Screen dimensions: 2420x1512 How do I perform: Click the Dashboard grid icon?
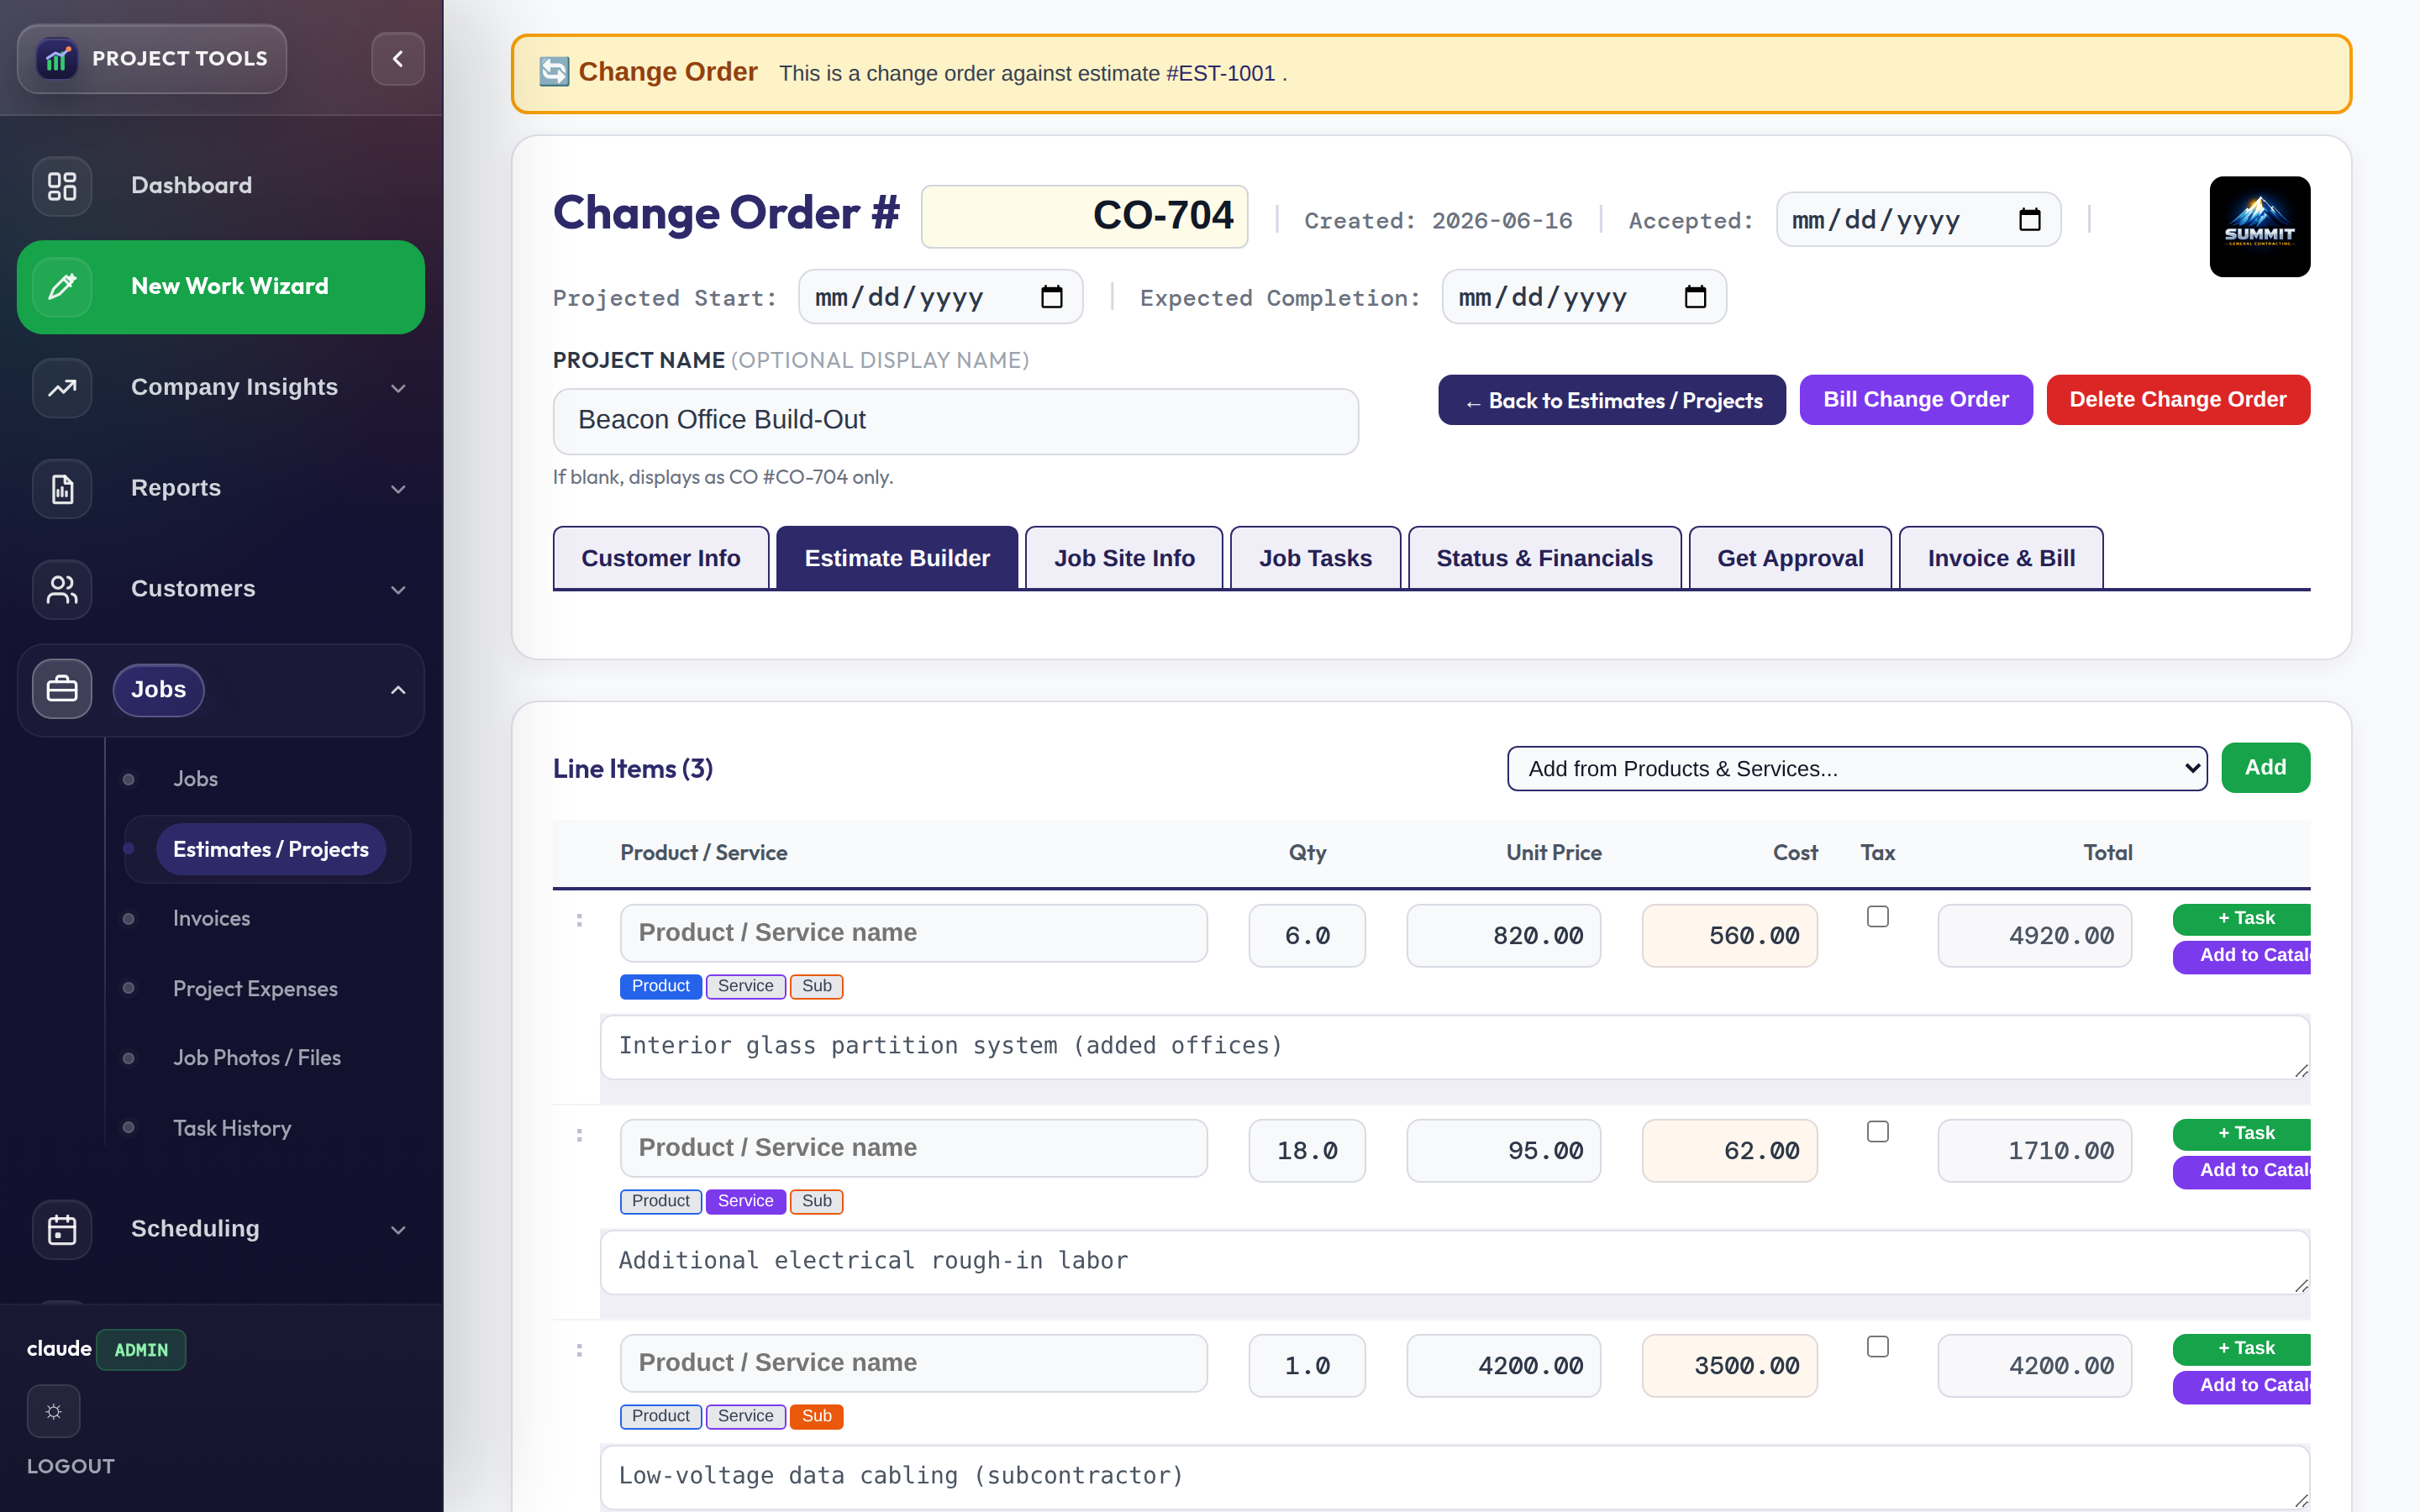point(62,186)
